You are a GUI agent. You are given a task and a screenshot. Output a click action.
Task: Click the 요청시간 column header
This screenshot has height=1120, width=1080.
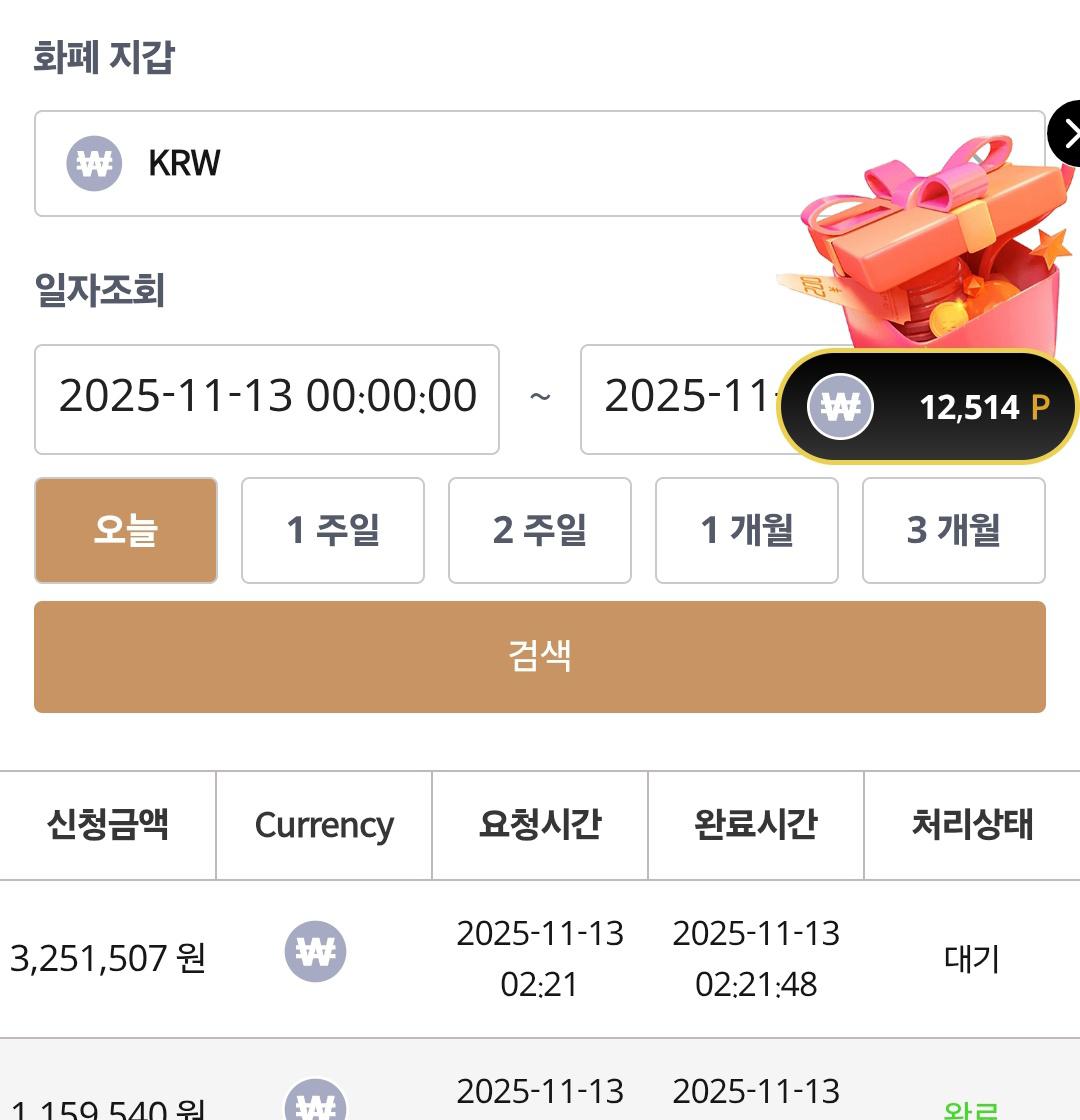pos(540,825)
